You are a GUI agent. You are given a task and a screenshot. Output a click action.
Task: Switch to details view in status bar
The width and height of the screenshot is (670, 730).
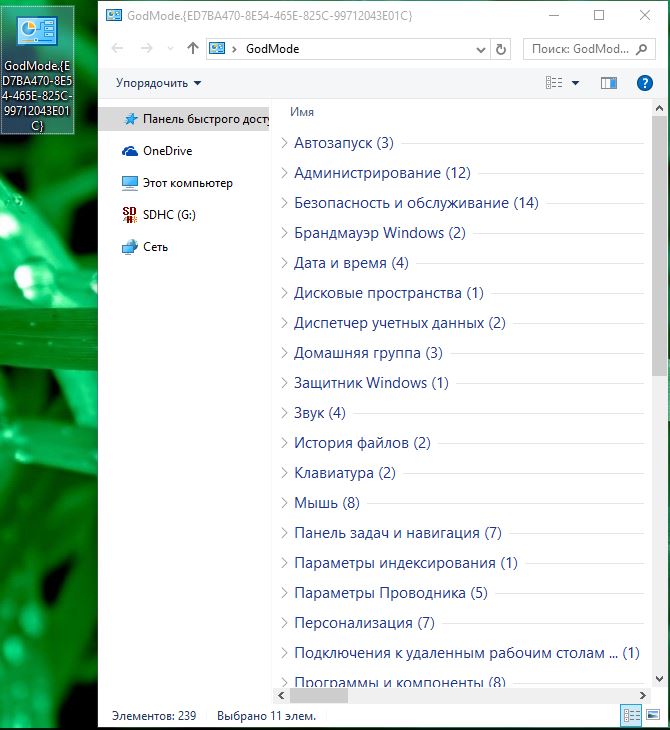point(632,715)
